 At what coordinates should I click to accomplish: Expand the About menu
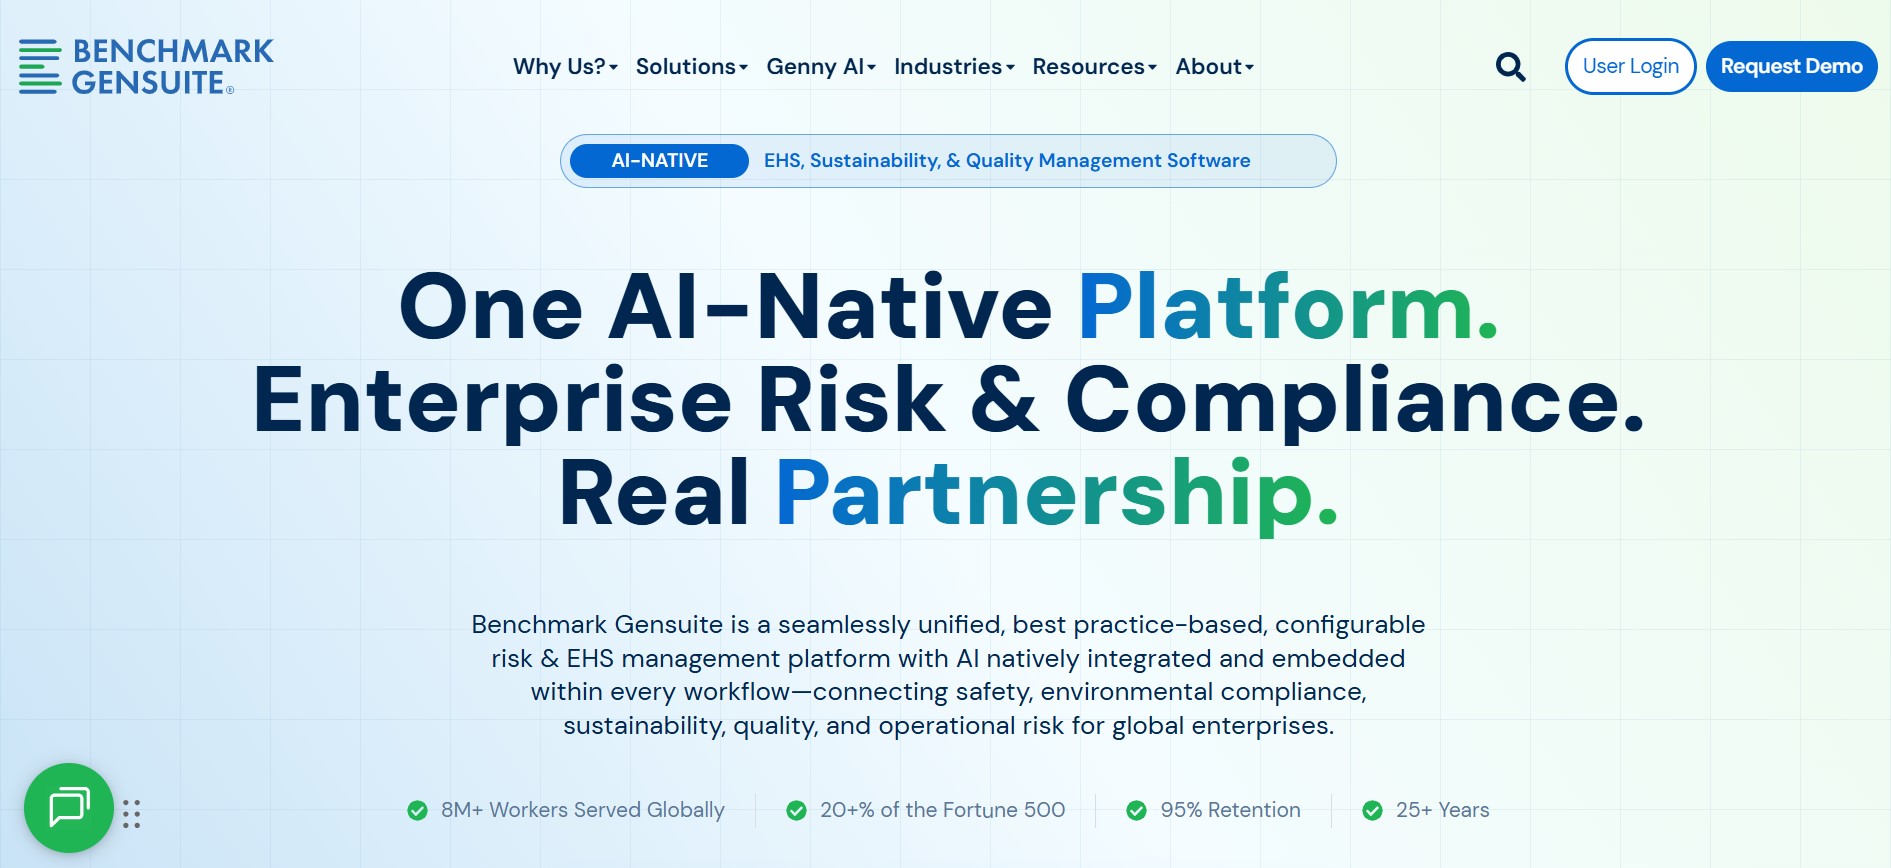[1214, 67]
